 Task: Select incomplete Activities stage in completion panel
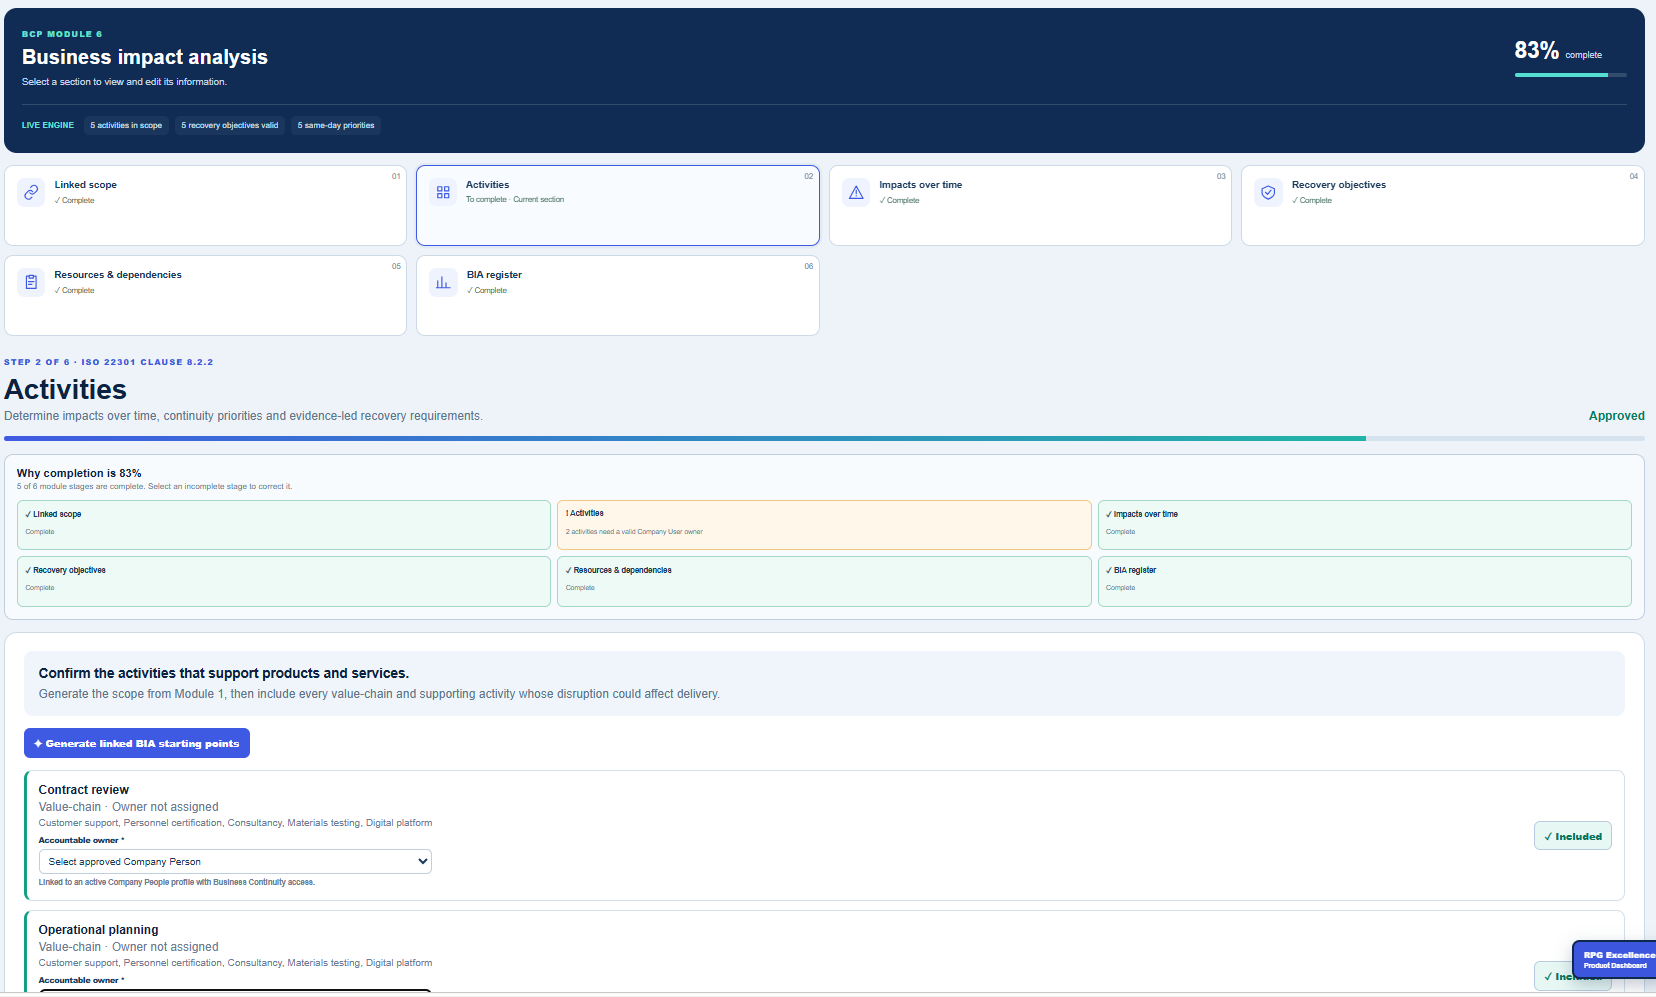click(x=824, y=525)
